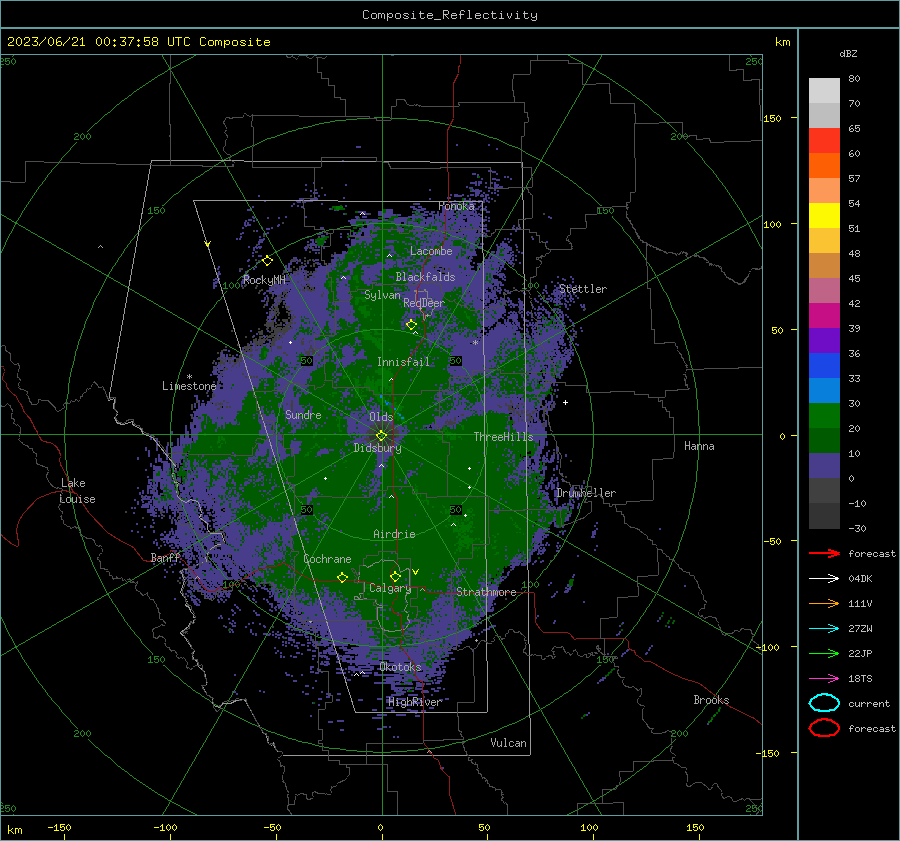The width and height of the screenshot is (900, 841).
Task: Click the Blackfalds label
Action: tap(425, 277)
